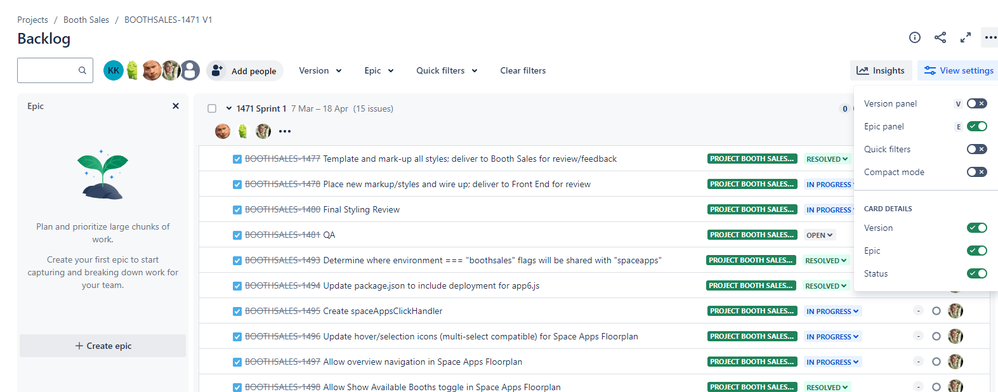
Task: Open the BOOTHSALES-1471 V1 breadcrumb
Action: point(168,20)
